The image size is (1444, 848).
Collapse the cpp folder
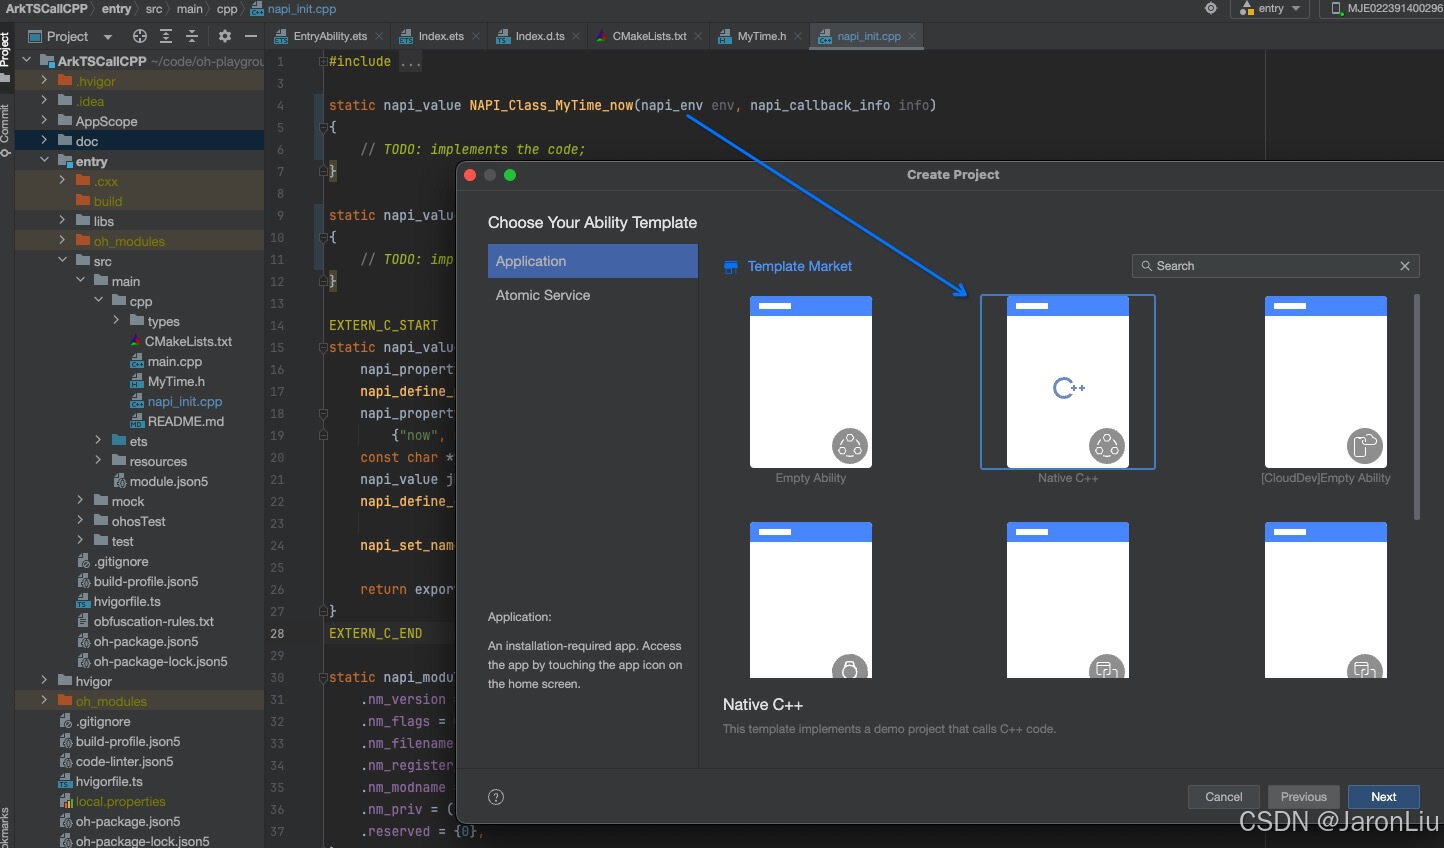coord(98,301)
